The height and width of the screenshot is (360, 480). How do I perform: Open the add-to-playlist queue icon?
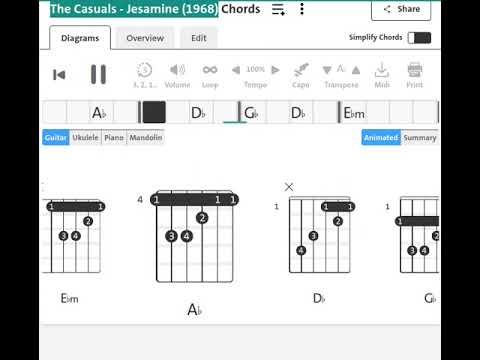pyautogui.click(x=278, y=9)
